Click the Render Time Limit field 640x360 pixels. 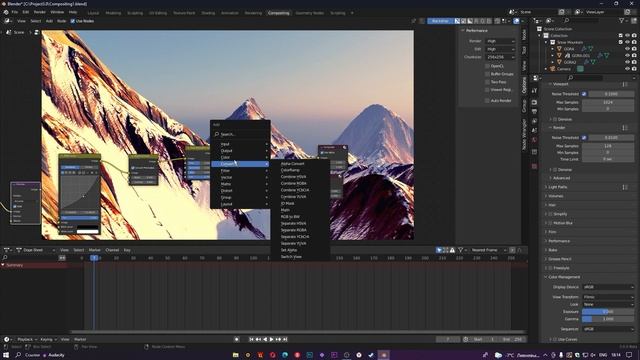(x=608, y=159)
